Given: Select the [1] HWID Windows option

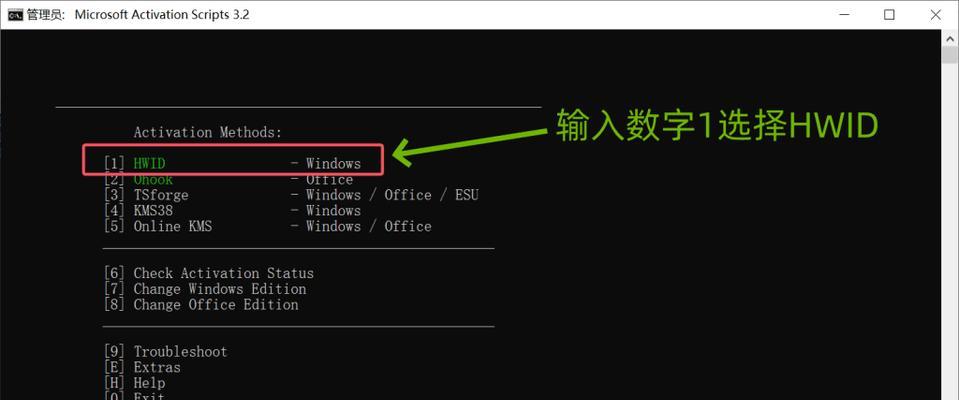Looking at the screenshot, I should point(232,163).
